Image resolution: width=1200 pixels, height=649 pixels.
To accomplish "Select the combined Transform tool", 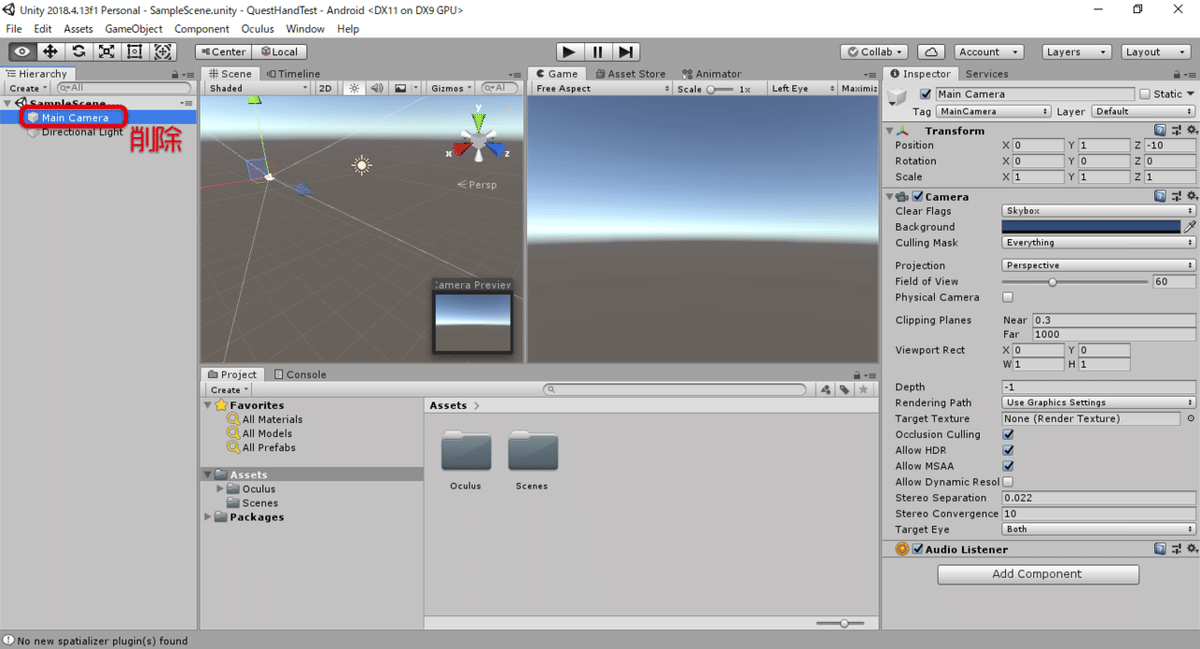I will pyautogui.click(x=163, y=51).
